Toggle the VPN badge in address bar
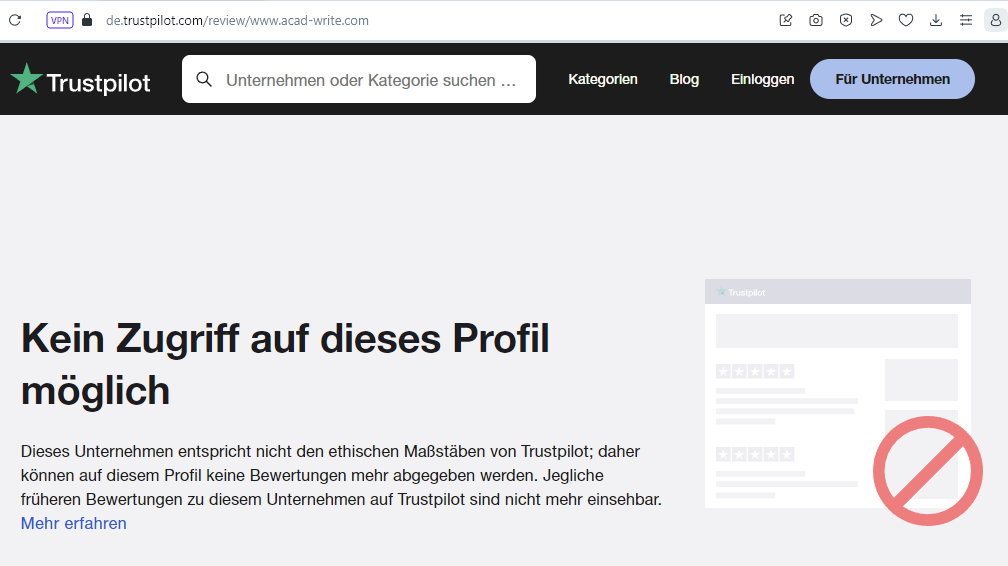Image resolution: width=1008 pixels, height=566 pixels. click(60, 20)
